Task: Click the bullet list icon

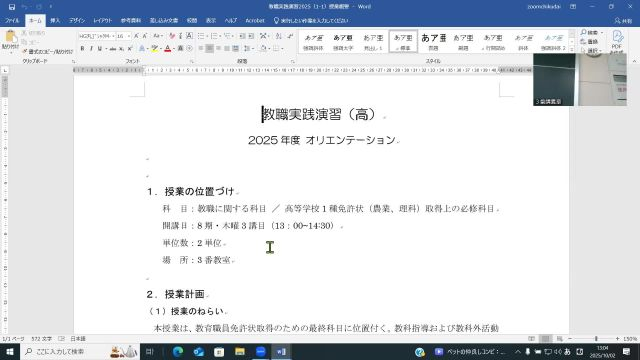Action: [201, 36]
